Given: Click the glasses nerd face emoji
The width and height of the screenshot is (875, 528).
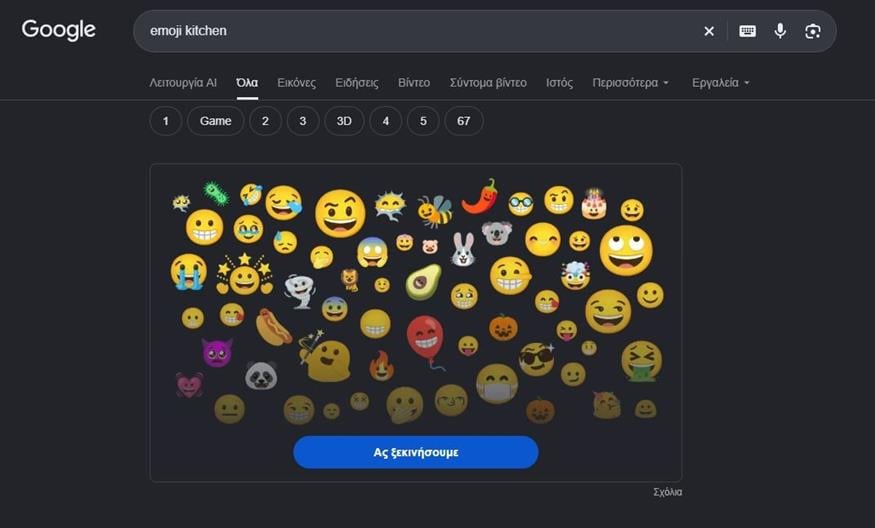Looking at the screenshot, I should click(x=521, y=204).
